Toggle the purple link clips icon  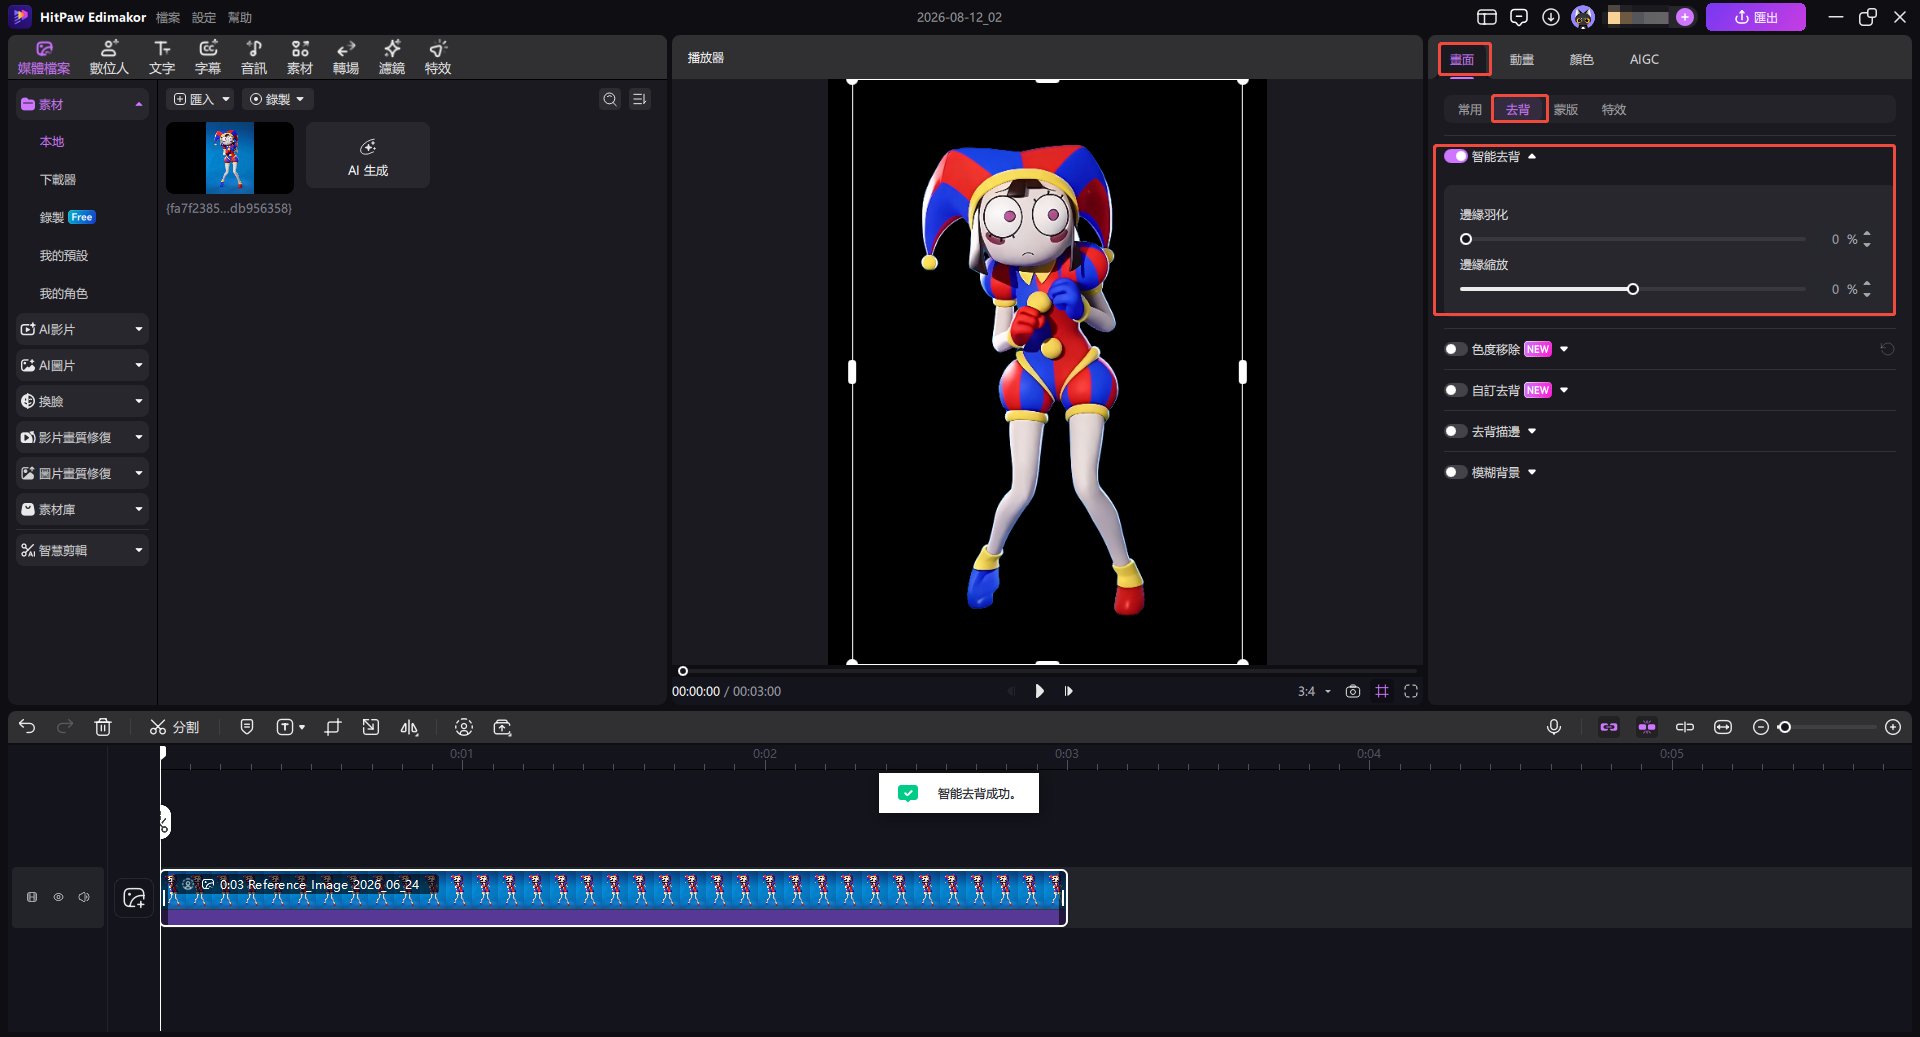click(1609, 727)
